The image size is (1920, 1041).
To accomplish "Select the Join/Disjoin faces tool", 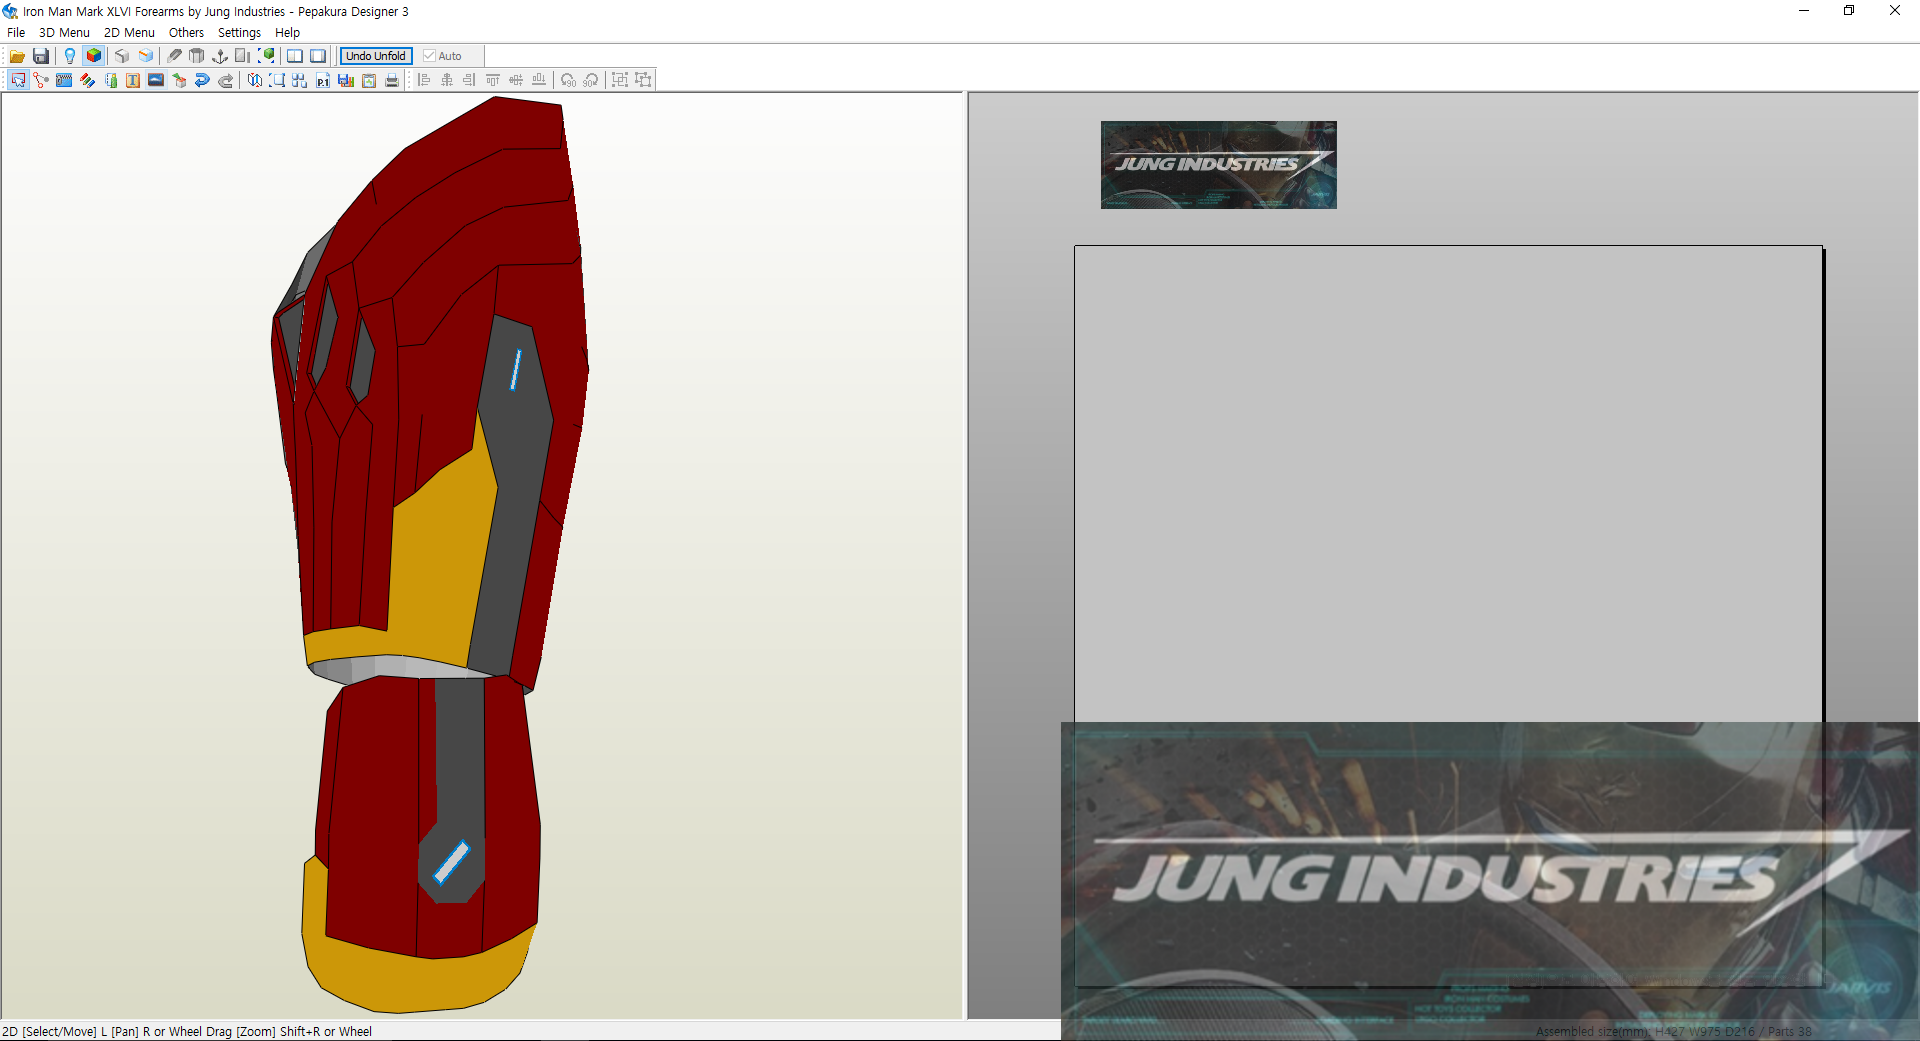I will [x=41, y=80].
